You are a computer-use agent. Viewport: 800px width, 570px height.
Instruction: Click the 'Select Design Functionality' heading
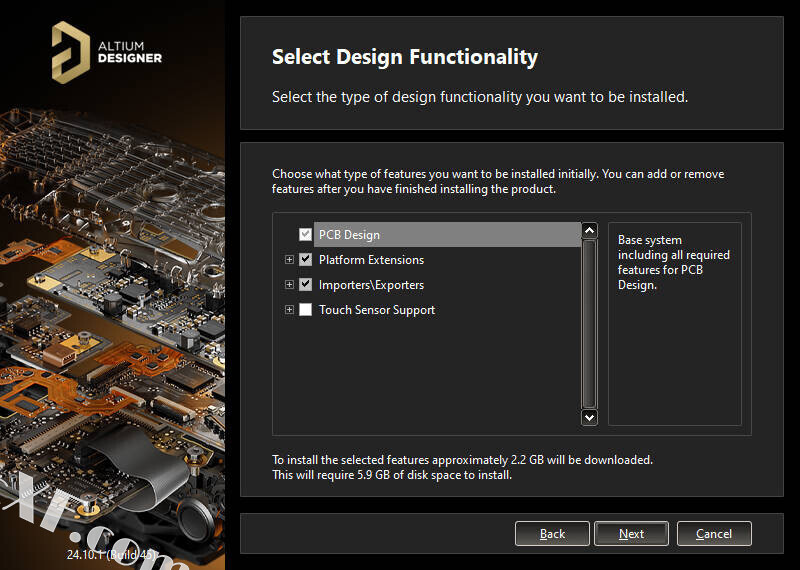tap(405, 57)
